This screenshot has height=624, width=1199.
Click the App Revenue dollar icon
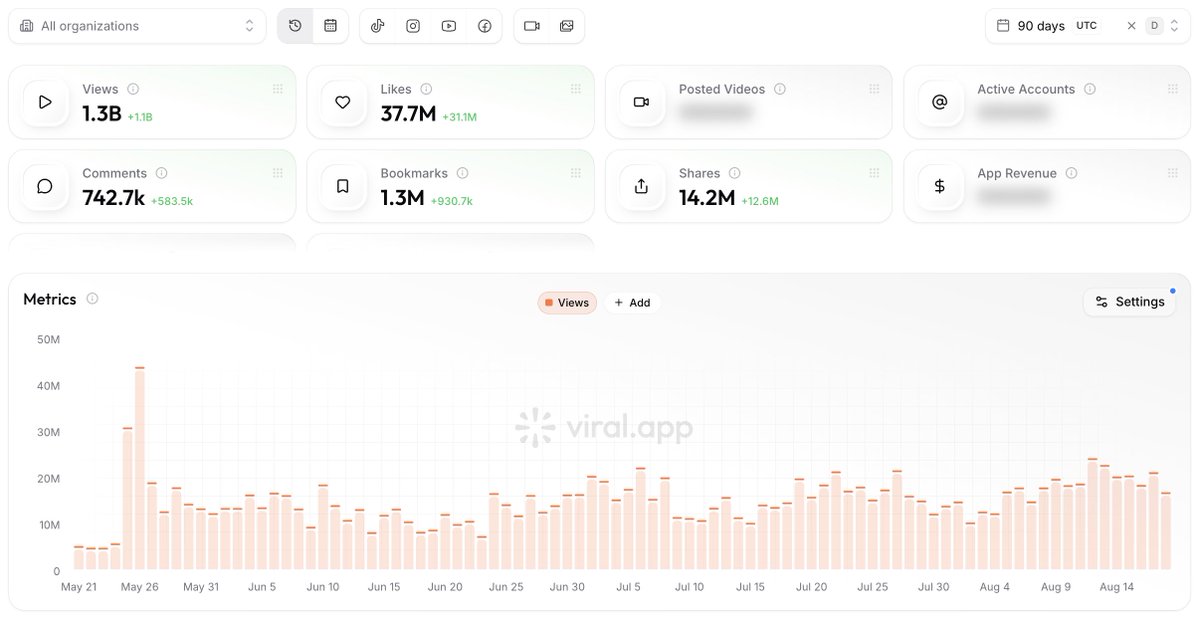point(940,186)
